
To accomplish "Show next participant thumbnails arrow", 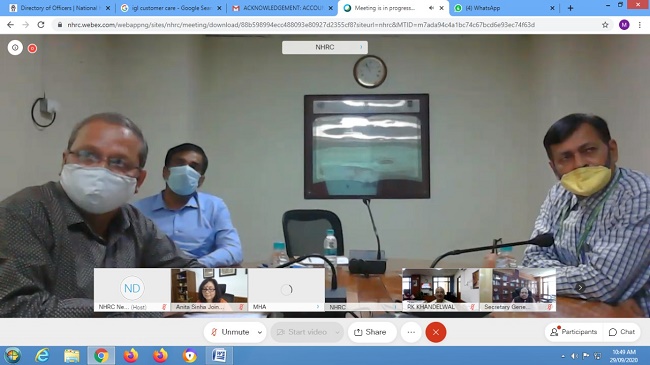I will (x=580, y=287).
